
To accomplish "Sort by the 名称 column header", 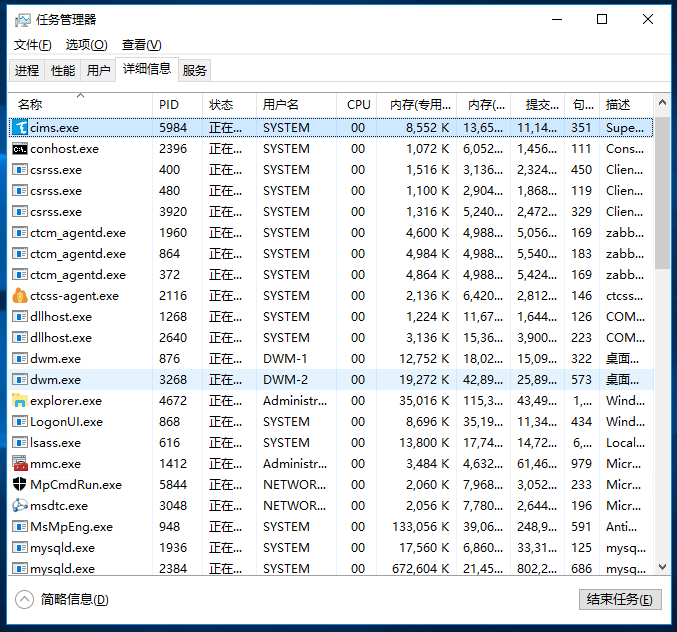I will (80, 104).
